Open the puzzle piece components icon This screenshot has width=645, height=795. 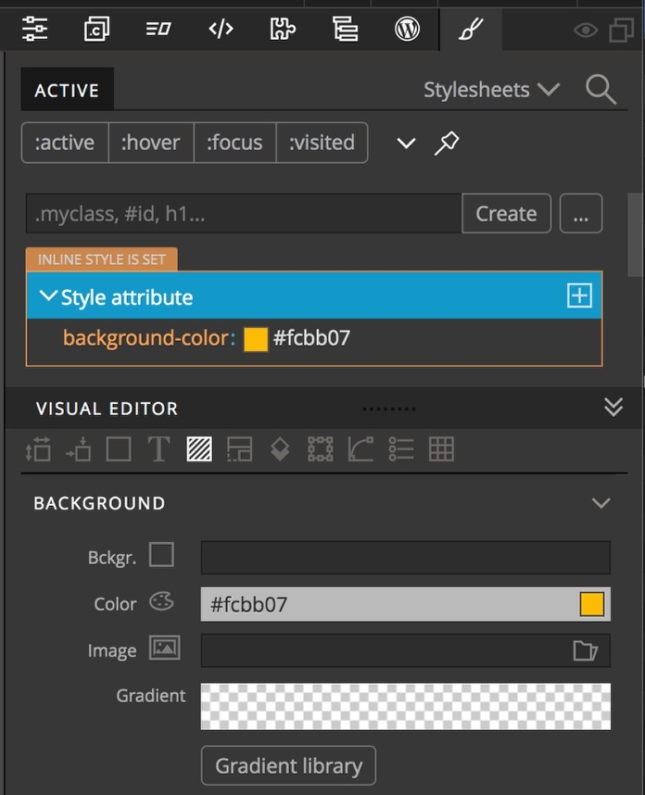[x=282, y=28]
